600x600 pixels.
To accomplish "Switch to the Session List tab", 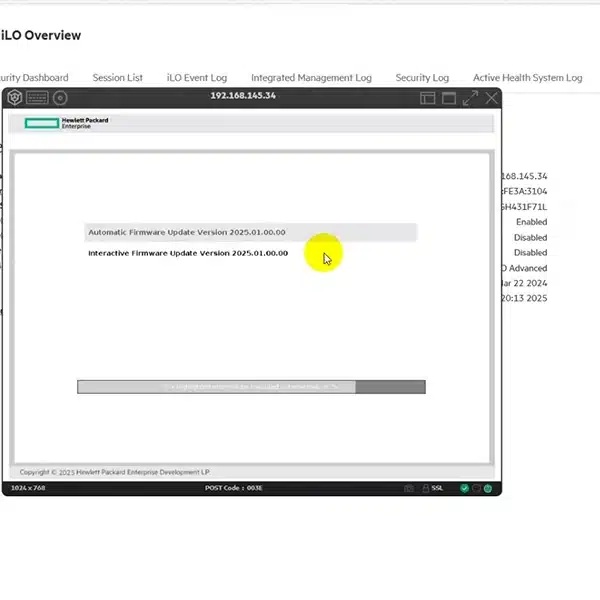I will tap(118, 77).
